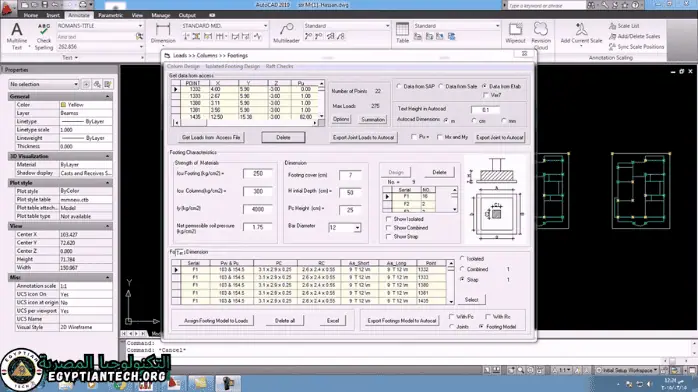Enable Show Combined checkbox

pos(389,228)
